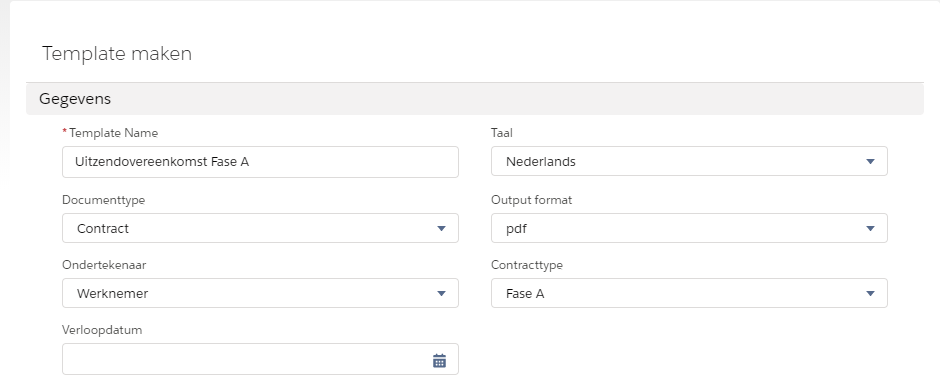Click the Gegevens section header
Image resolution: width=940 pixels, height=391 pixels.
(475, 99)
